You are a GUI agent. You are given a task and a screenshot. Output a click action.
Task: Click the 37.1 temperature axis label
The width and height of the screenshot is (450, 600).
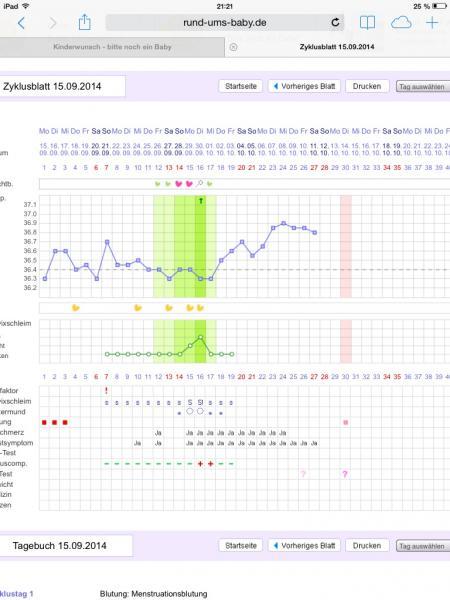(30, 205)
